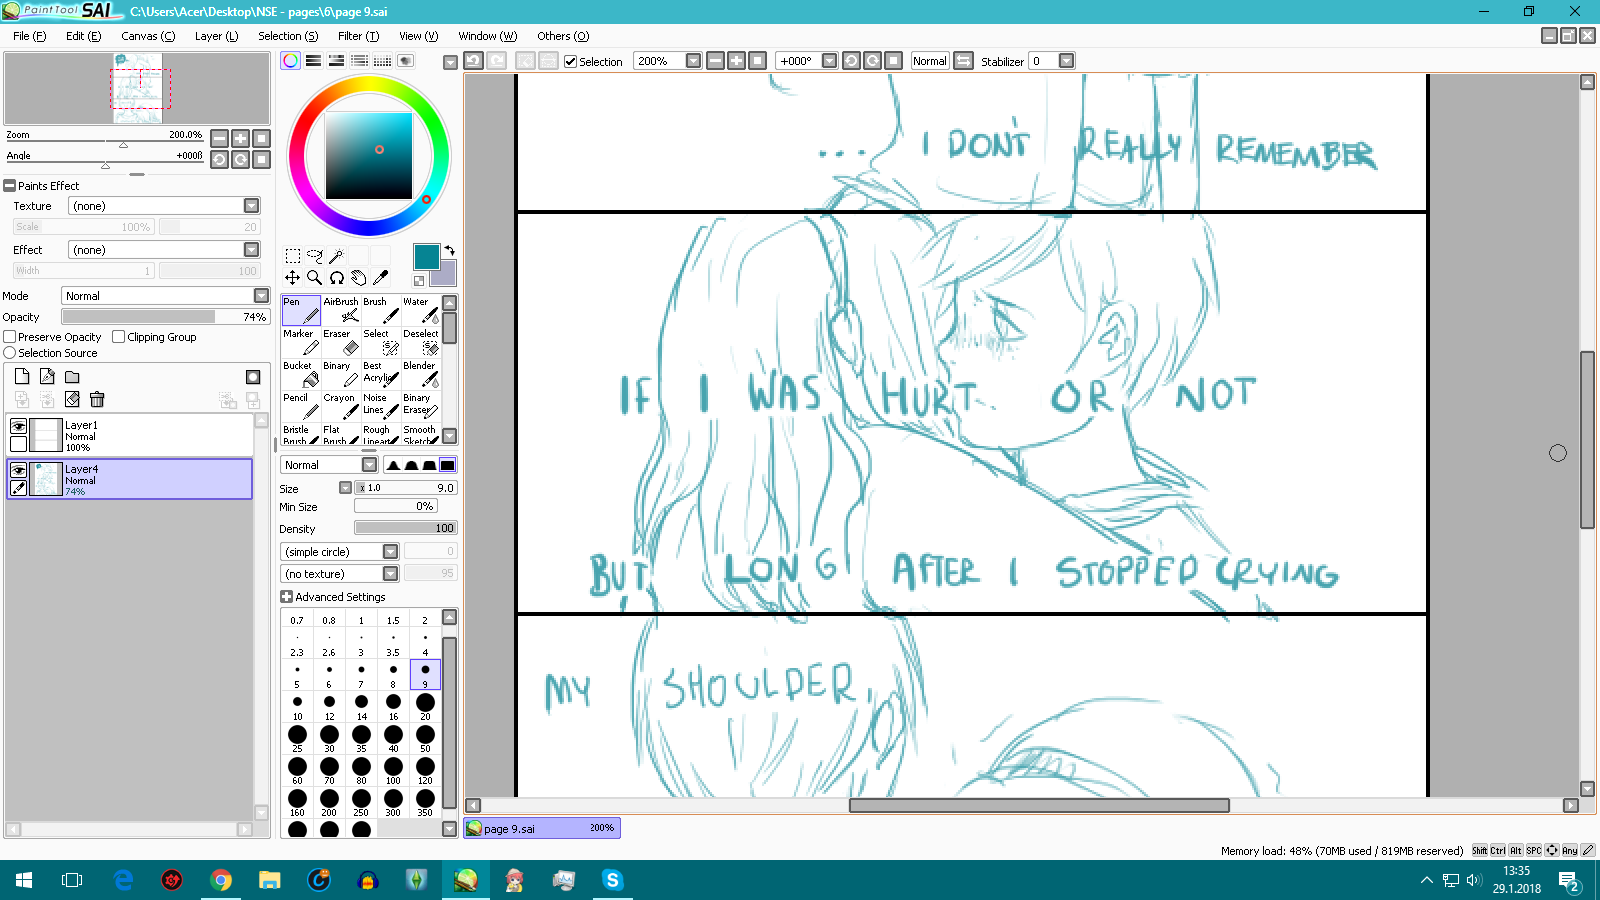Image resolution: width=1600 pixels, height=900 pixels.
Task: Expand the Advanced Settings section
Action: (x=287, y=597)
